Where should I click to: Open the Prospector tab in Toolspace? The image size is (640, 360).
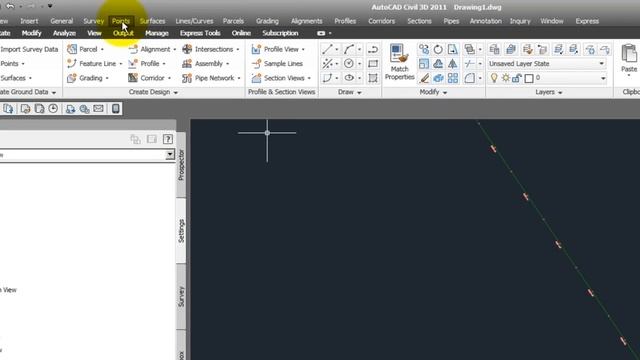[181, 165]
